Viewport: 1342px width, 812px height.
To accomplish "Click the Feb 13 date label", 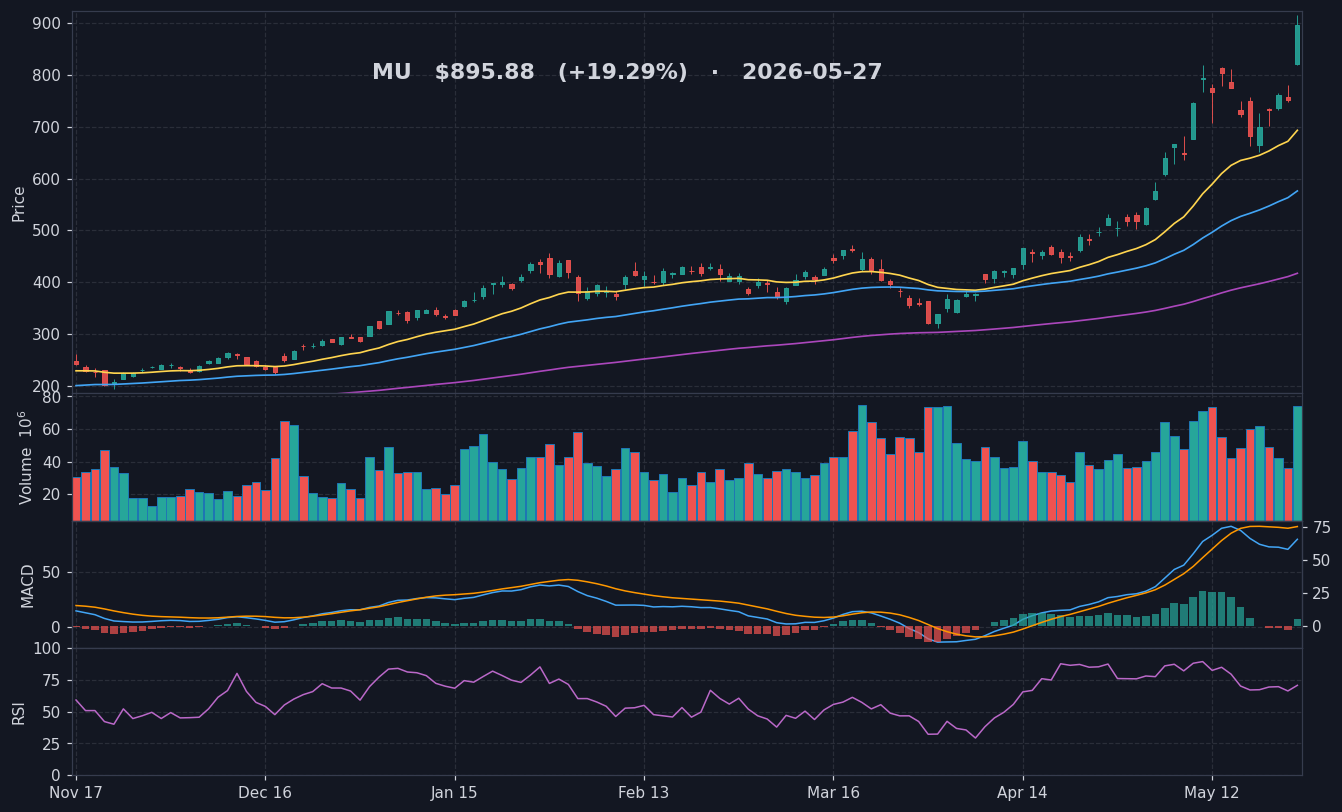I will (x=644, y=793).
